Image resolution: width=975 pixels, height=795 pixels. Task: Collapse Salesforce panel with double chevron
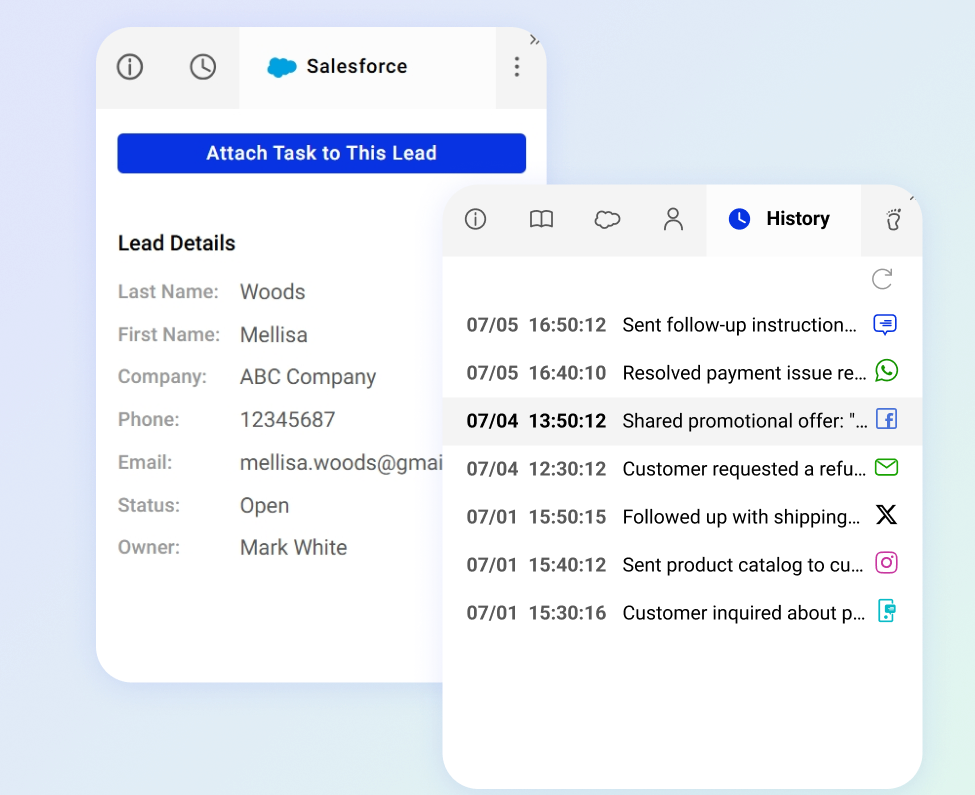pos(534,40)
